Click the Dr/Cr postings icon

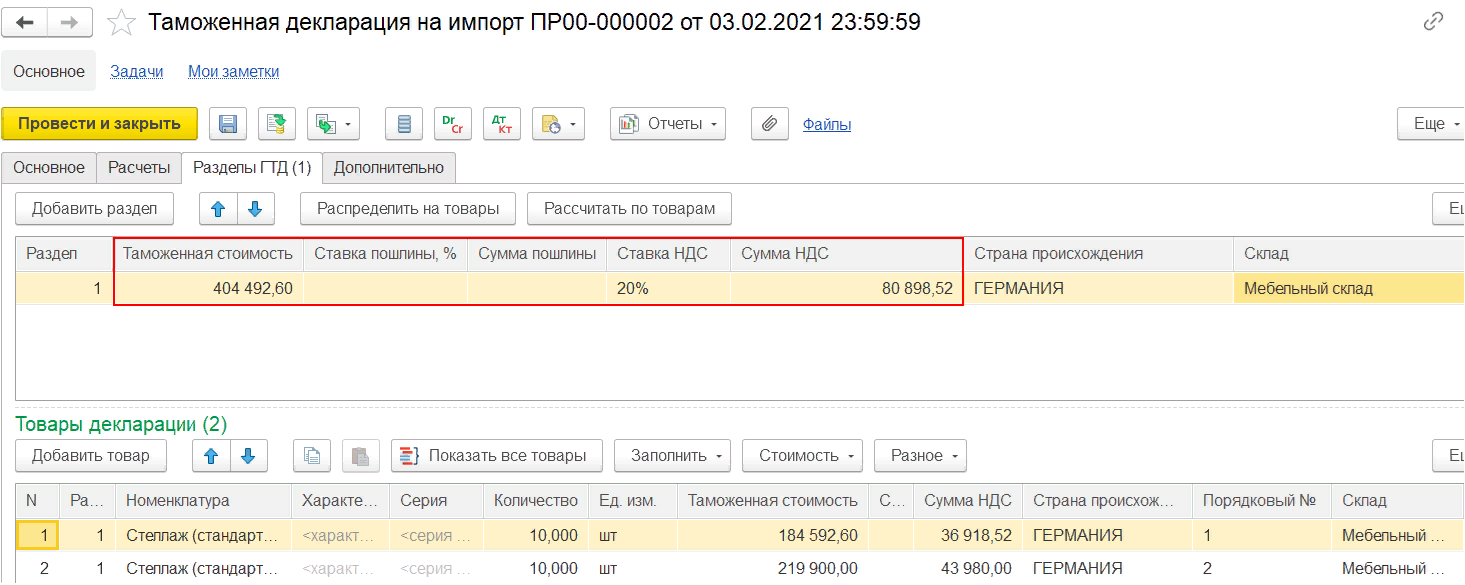click(x=452, y=124)
